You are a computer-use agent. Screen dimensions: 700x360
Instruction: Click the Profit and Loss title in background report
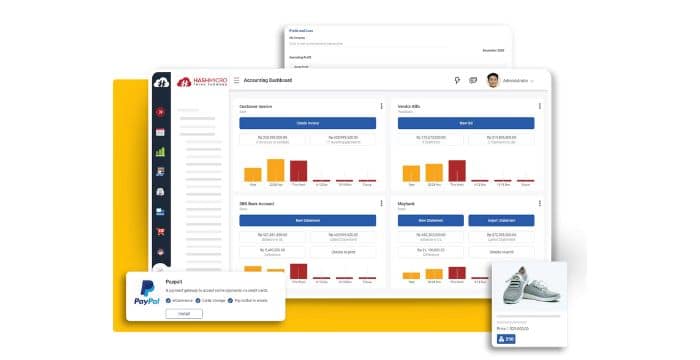(301, 31)
